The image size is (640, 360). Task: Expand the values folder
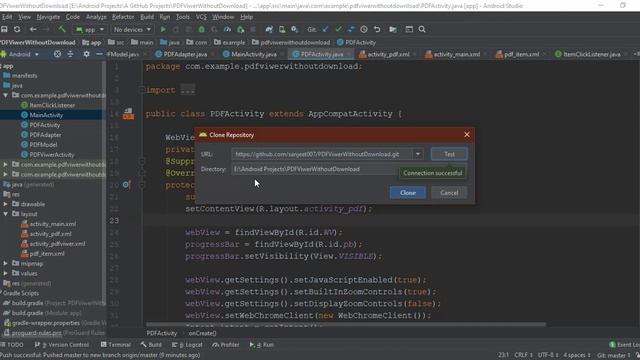pyautogui.click(x=5, y=273)
